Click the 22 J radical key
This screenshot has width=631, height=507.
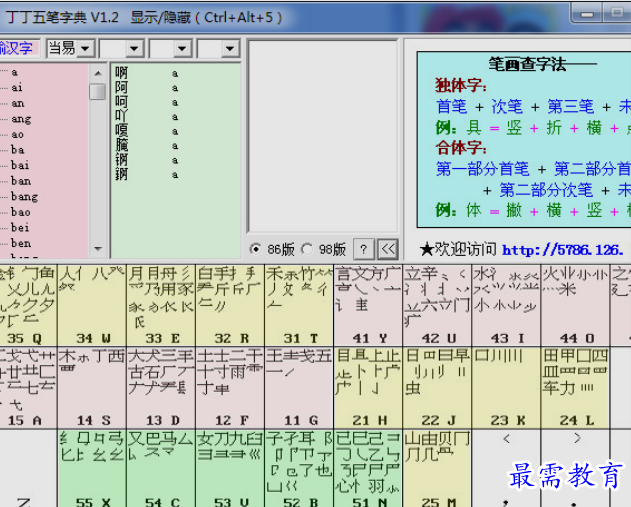[x=437, y=387]
